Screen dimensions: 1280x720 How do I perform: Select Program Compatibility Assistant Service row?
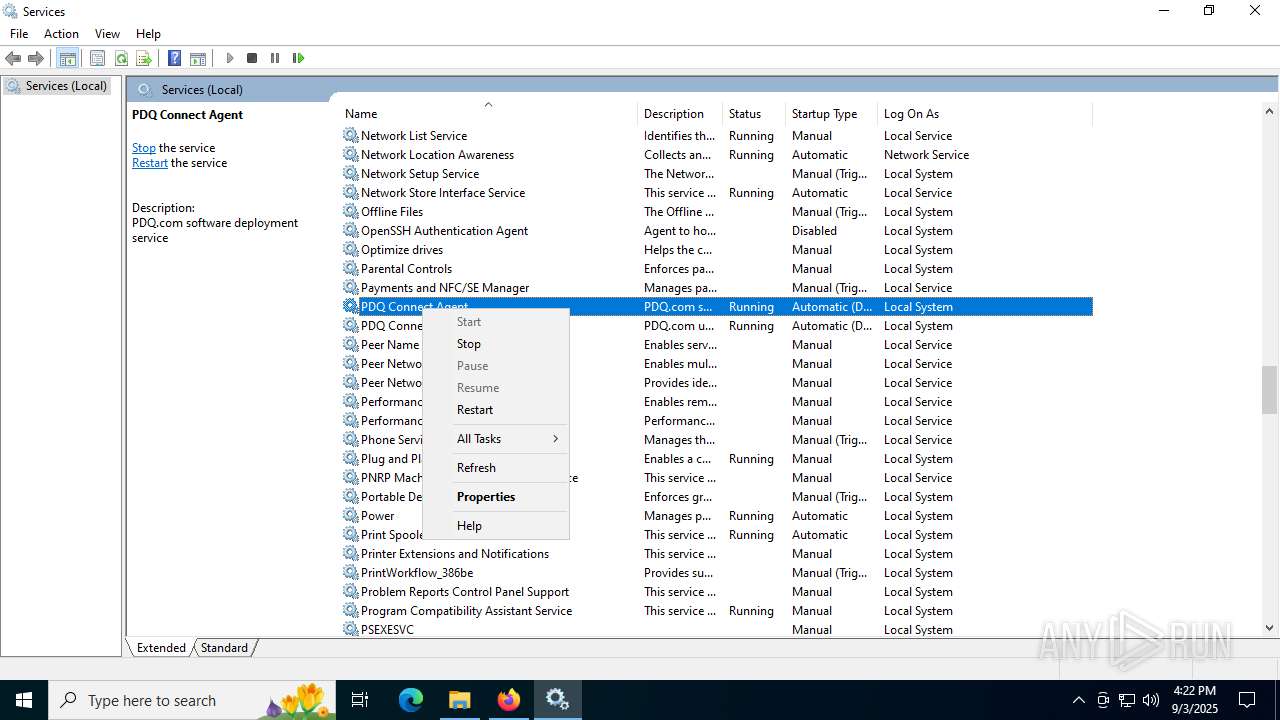click(717, 610)
